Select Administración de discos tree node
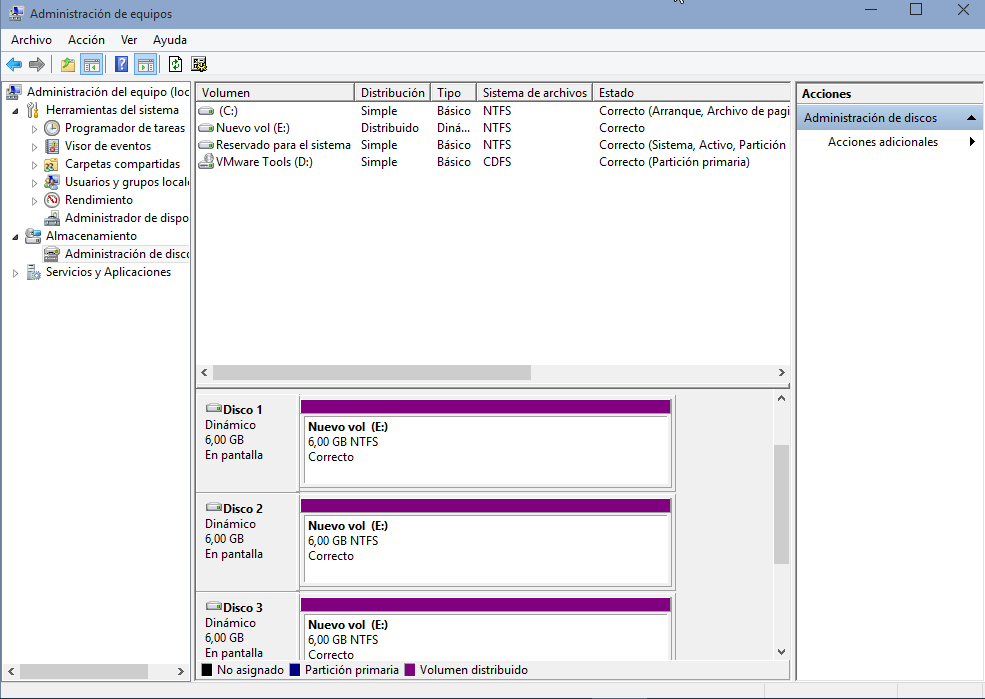 coord(126,254)
